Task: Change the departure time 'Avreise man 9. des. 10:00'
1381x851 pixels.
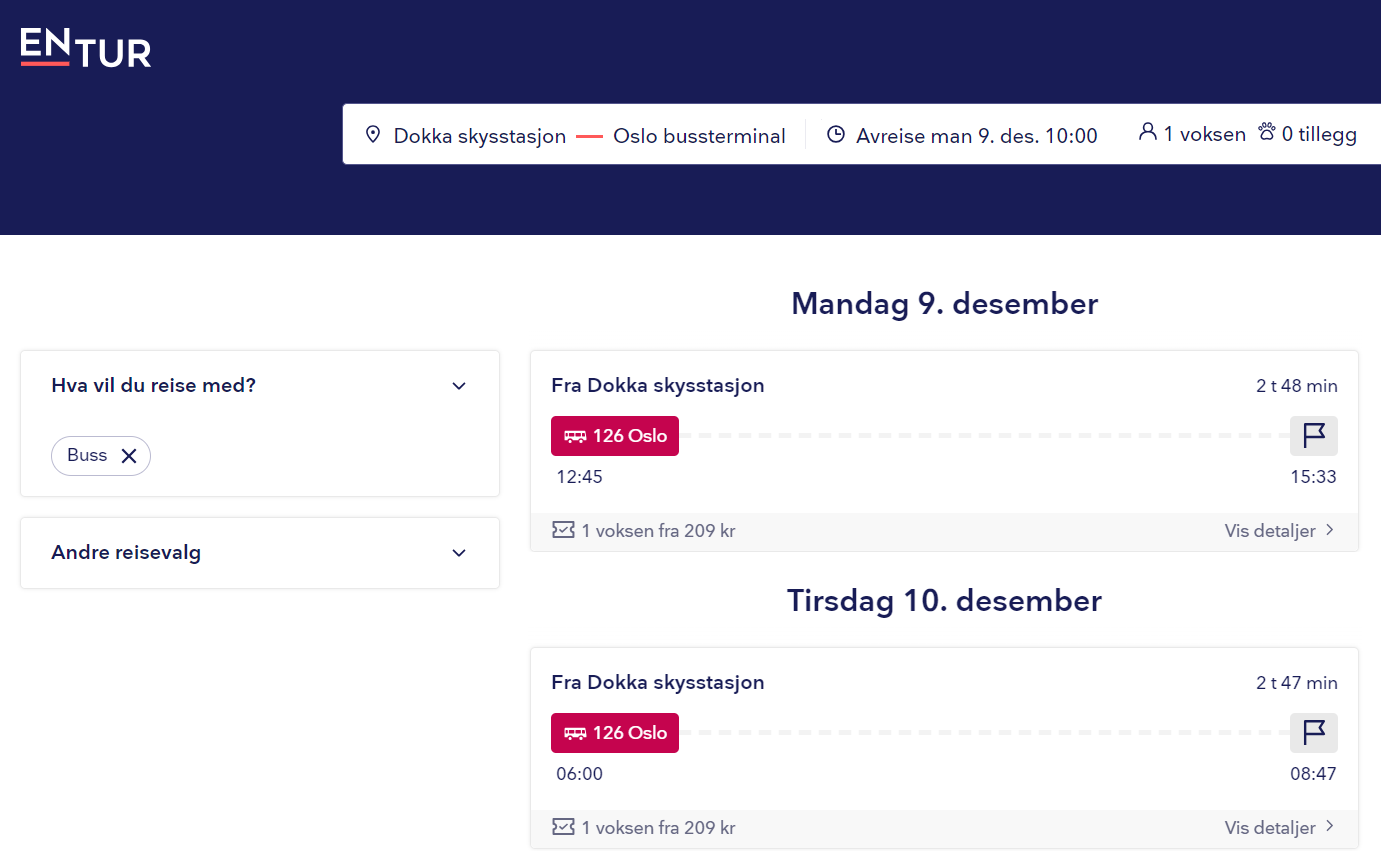Action: [x=976, y=135]
